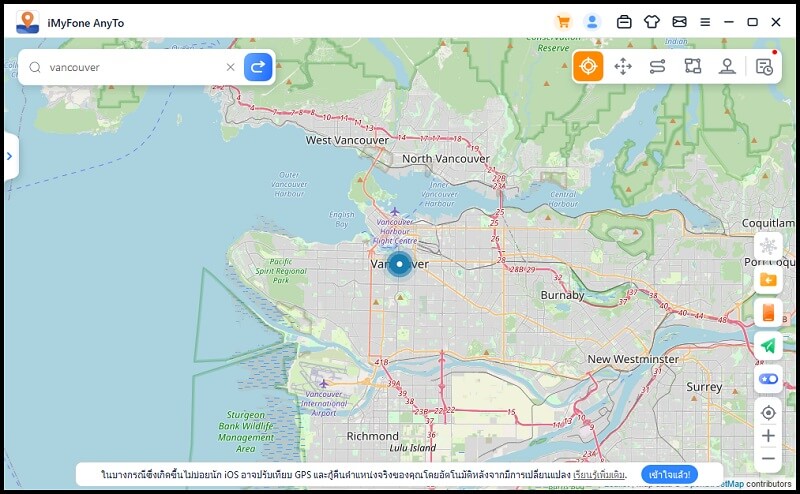
Task: Click the Central Harbour map label
Action: coord(563,199)
